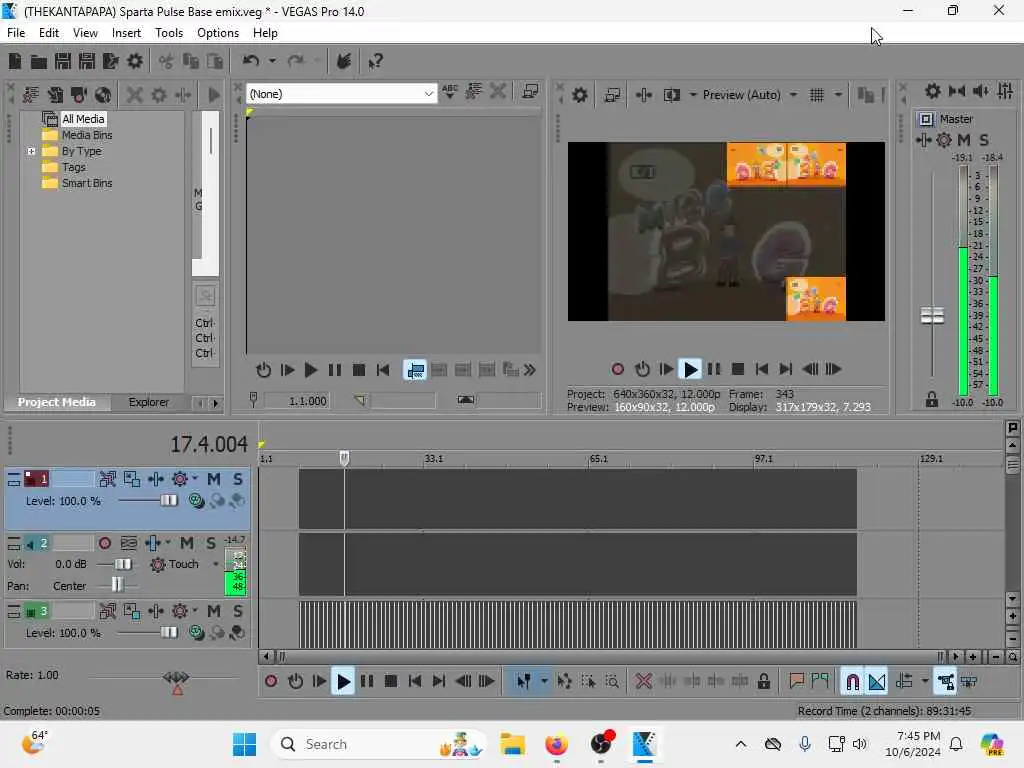Click the trimmer Stop button
The width and height of the screenshot is (1024, 768).
click(359, 370)
